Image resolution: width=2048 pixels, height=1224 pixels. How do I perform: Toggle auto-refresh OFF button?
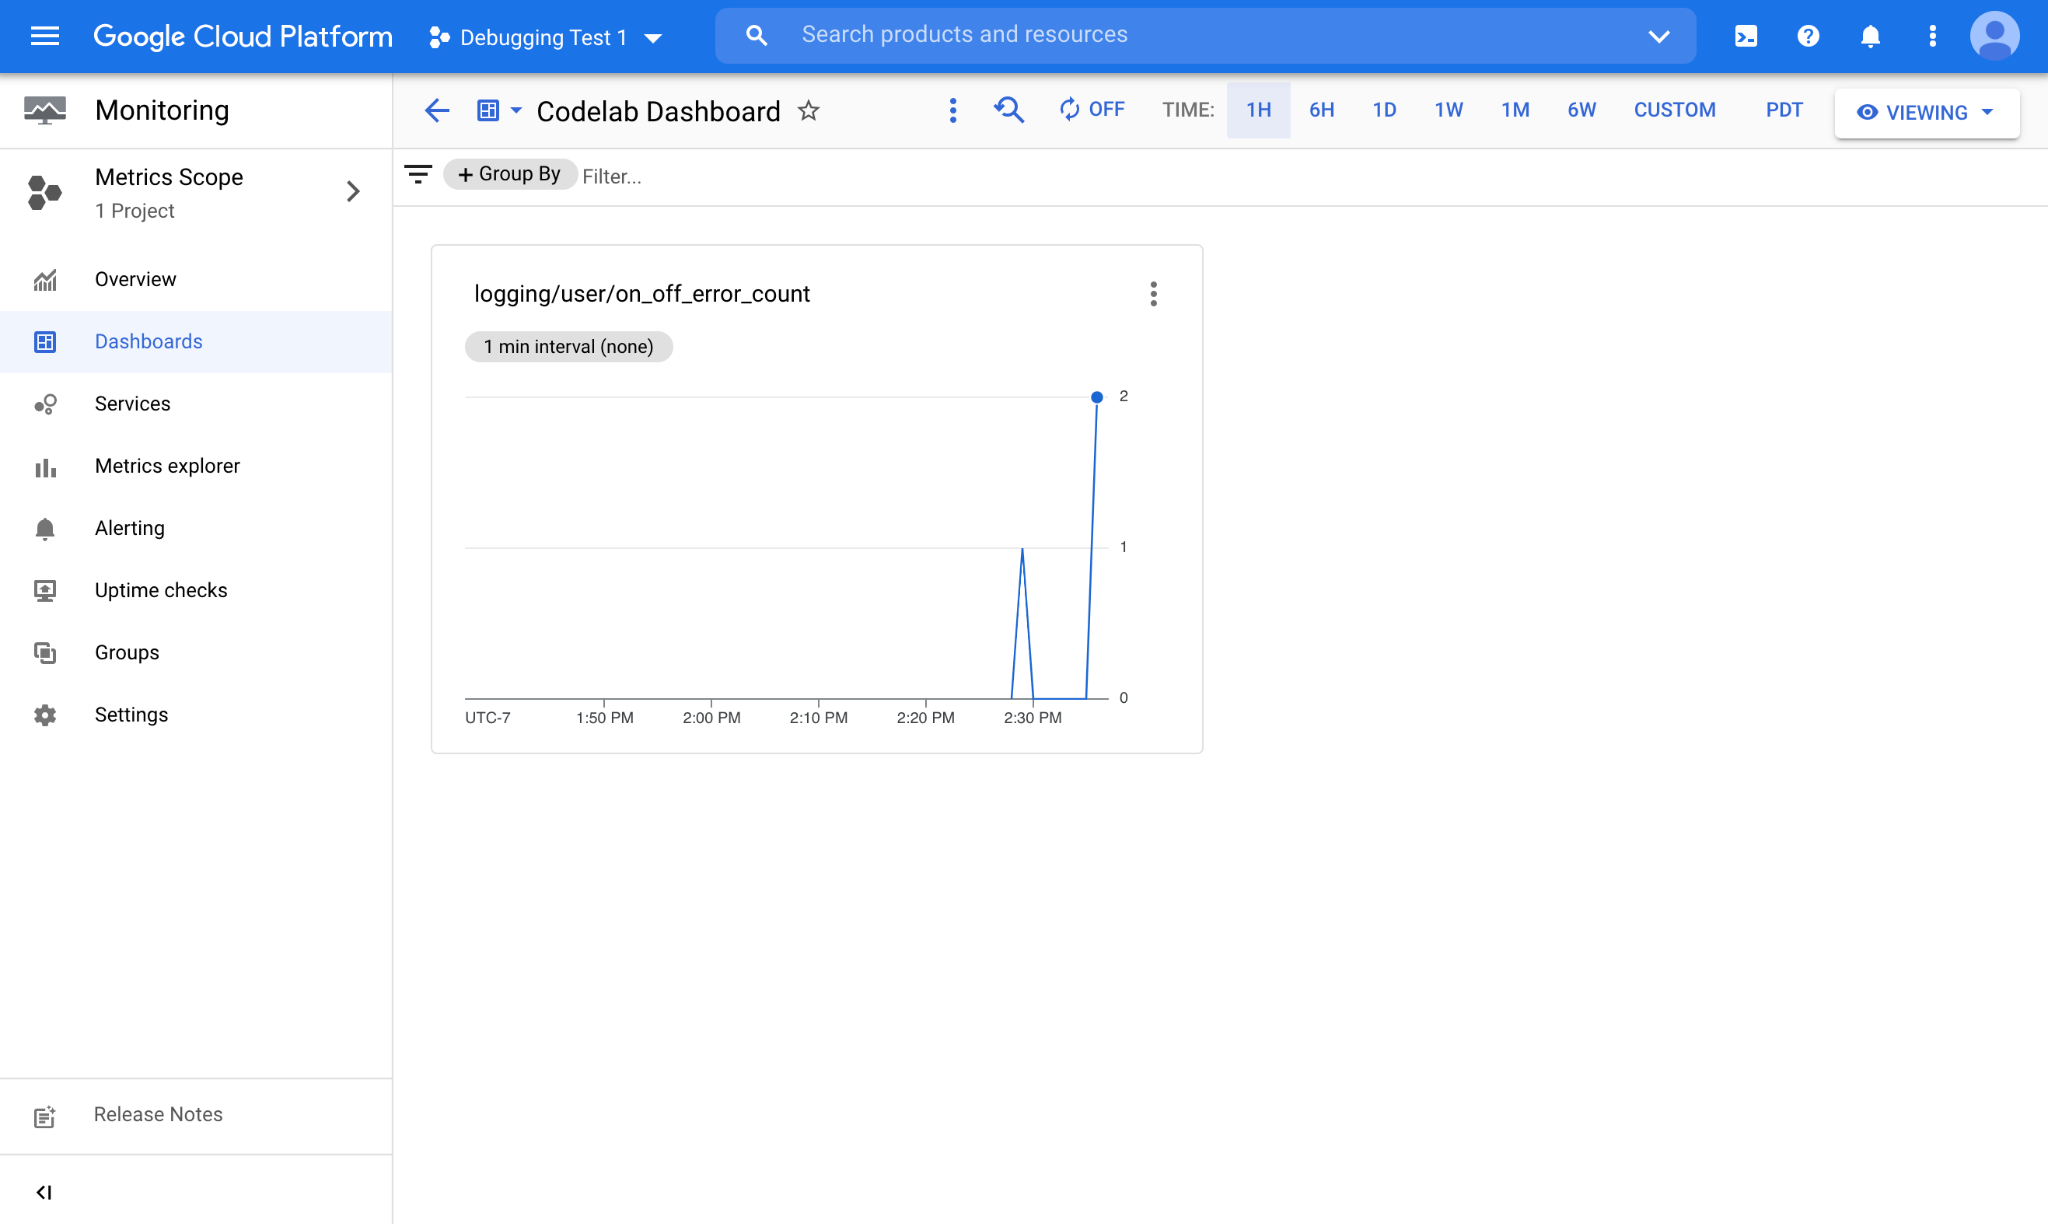pos(1092,110)
